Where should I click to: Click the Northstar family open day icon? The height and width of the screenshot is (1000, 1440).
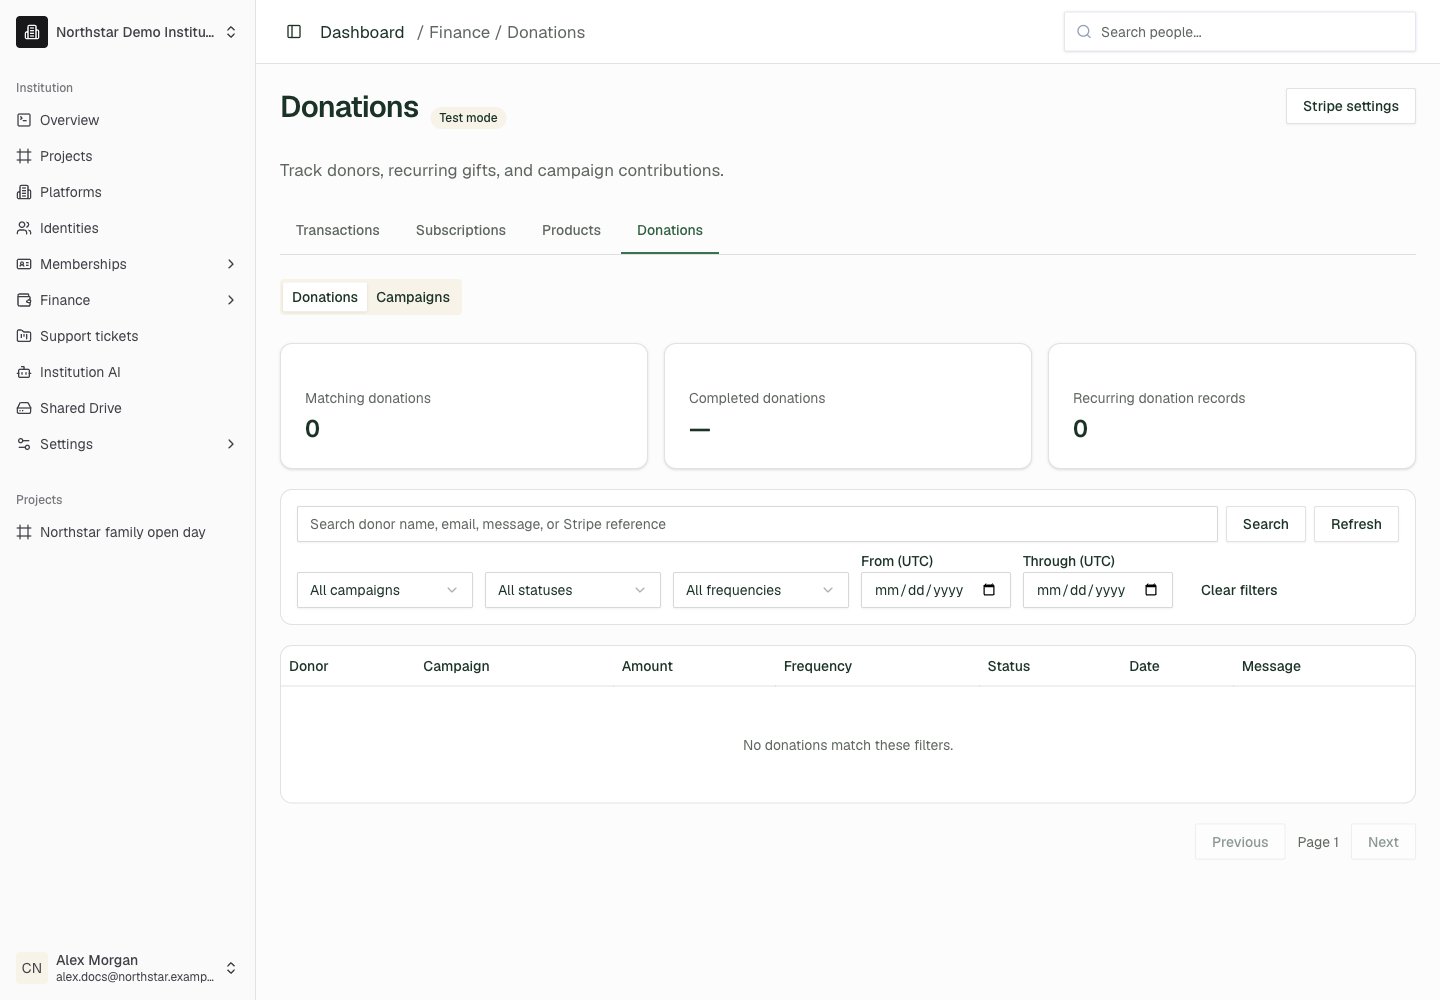tap(24, 532)
